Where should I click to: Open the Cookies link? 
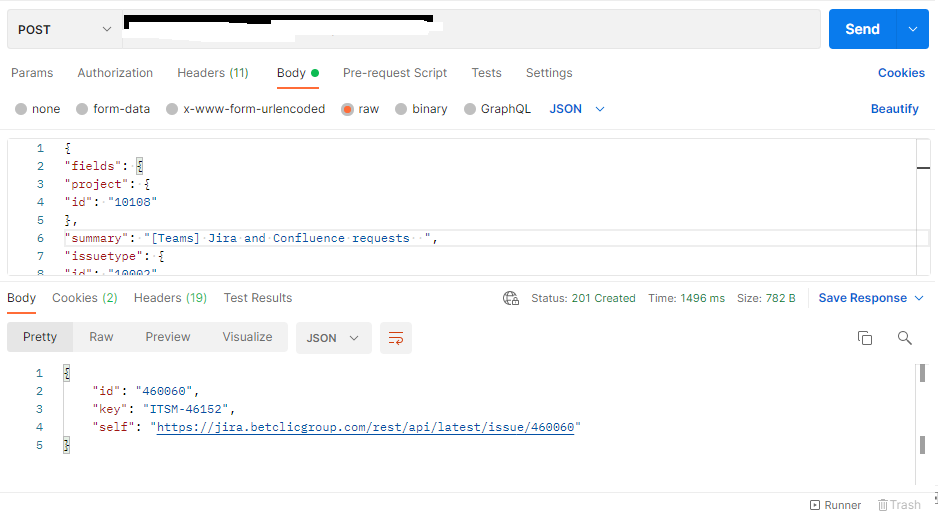(901, 73)
